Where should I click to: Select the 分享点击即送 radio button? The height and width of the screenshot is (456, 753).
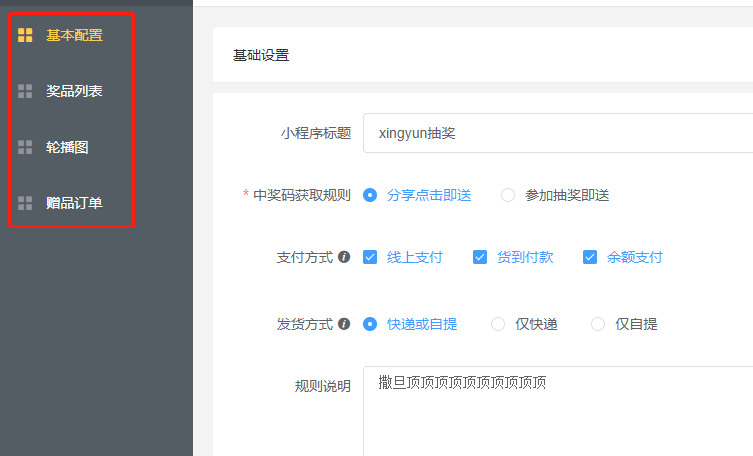[370, 195]
